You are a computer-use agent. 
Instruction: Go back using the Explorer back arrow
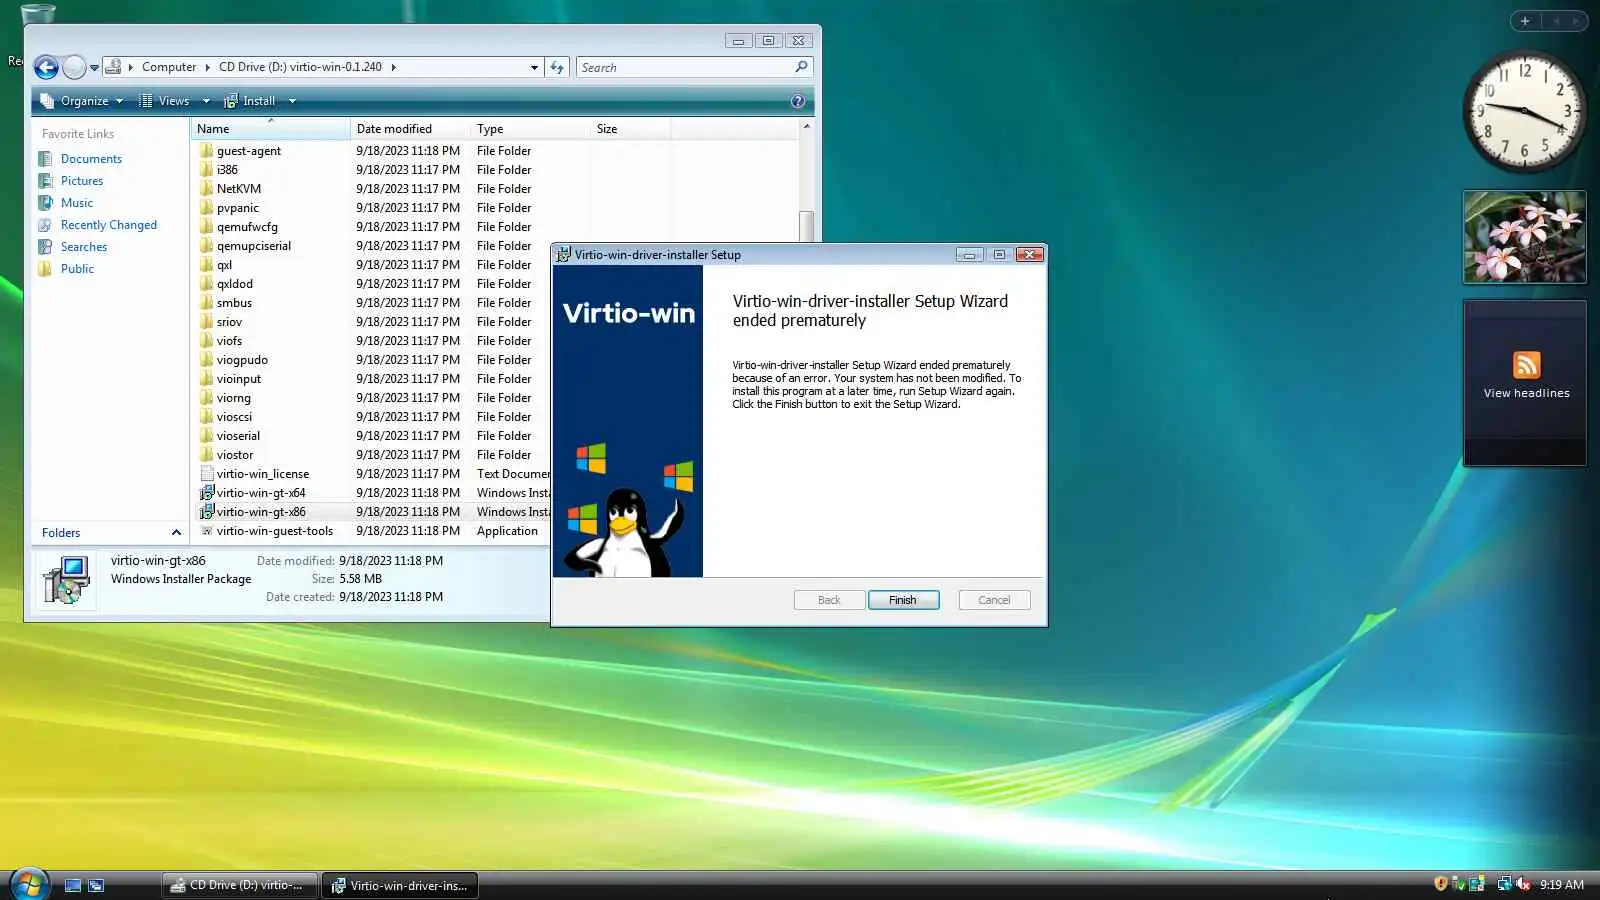tap(46, 67)
